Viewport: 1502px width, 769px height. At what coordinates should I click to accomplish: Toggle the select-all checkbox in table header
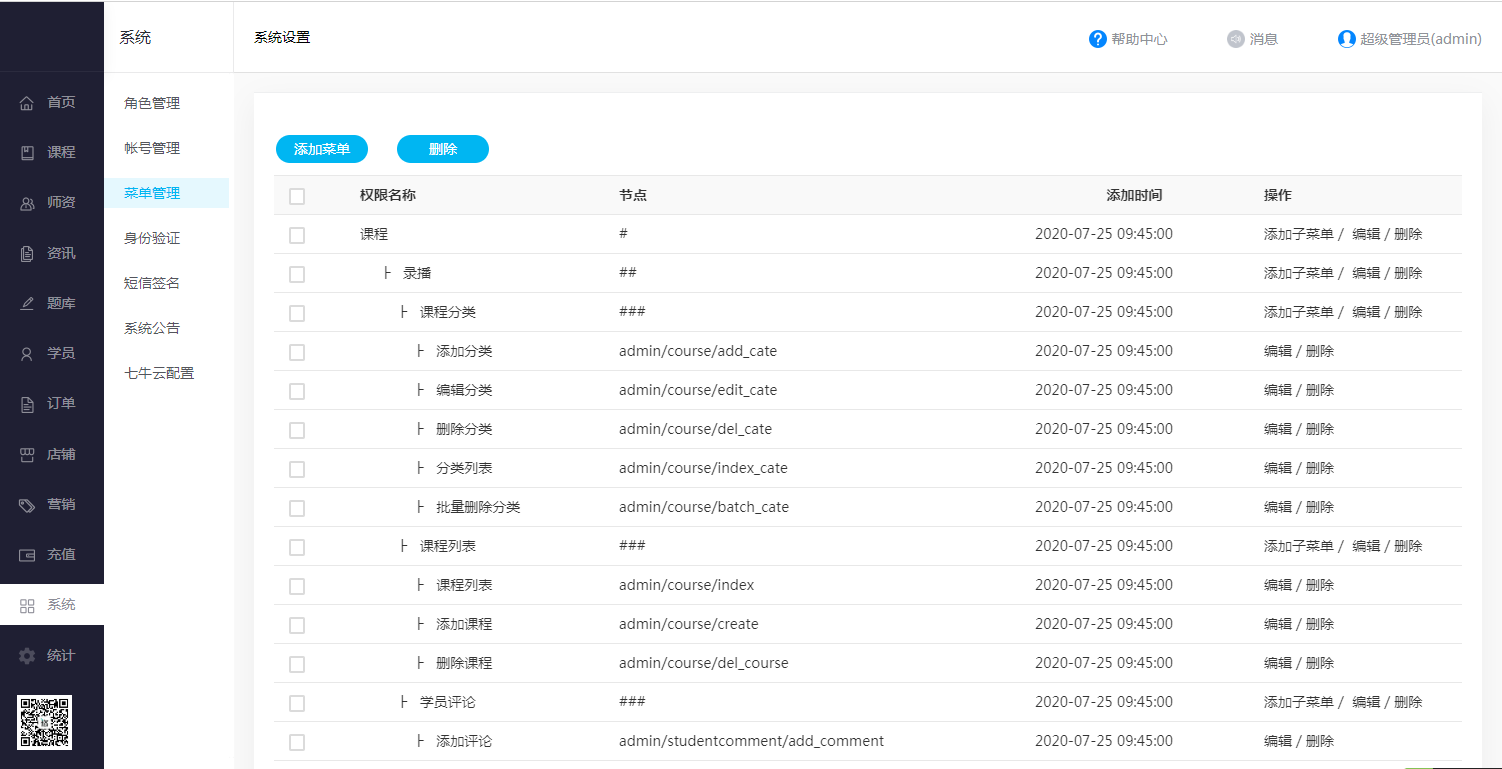[x=297, y=196]
